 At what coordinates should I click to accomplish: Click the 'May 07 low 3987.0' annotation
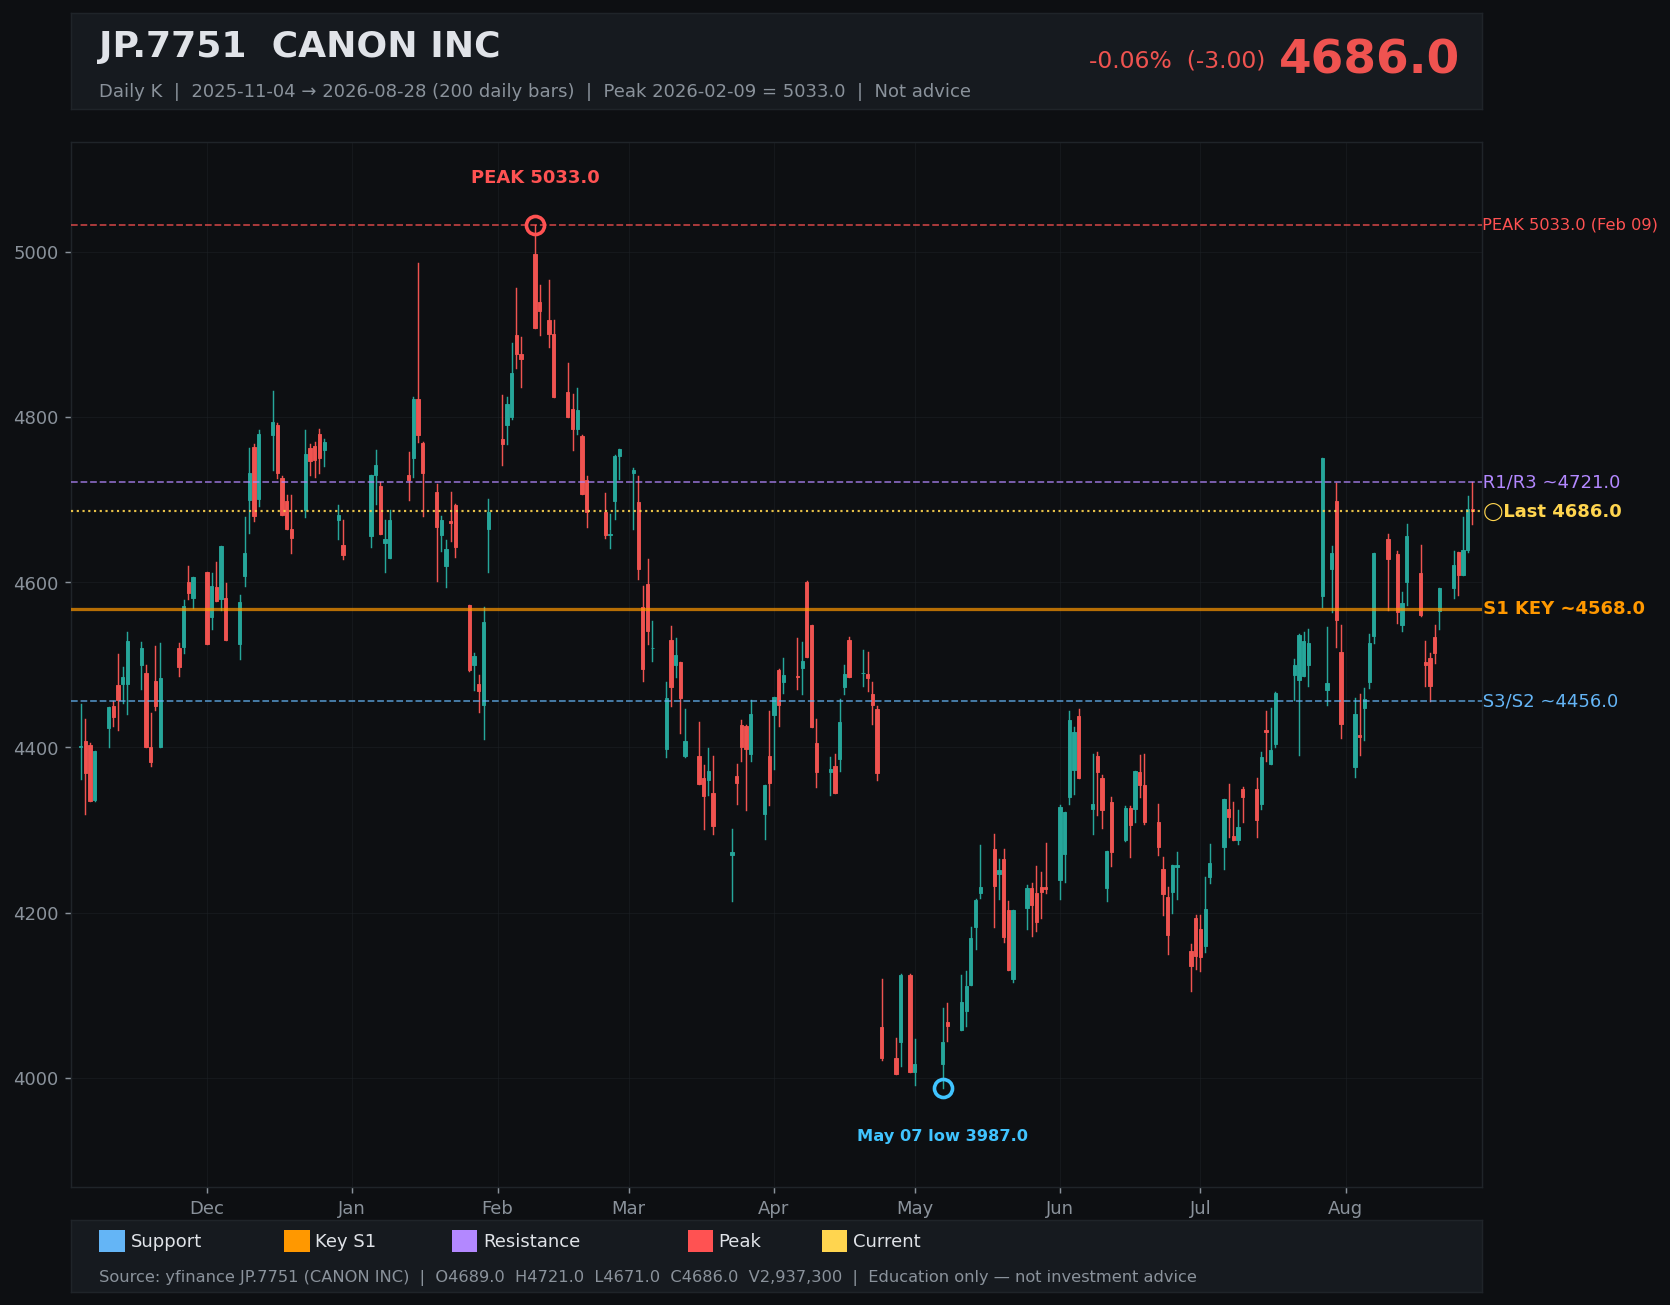942,1136
